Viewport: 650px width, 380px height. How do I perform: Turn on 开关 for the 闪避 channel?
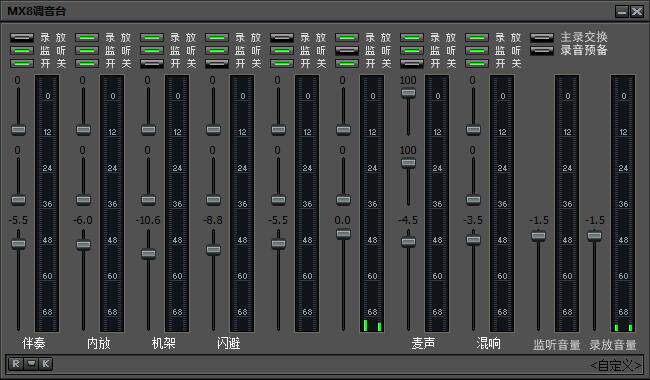217,63
